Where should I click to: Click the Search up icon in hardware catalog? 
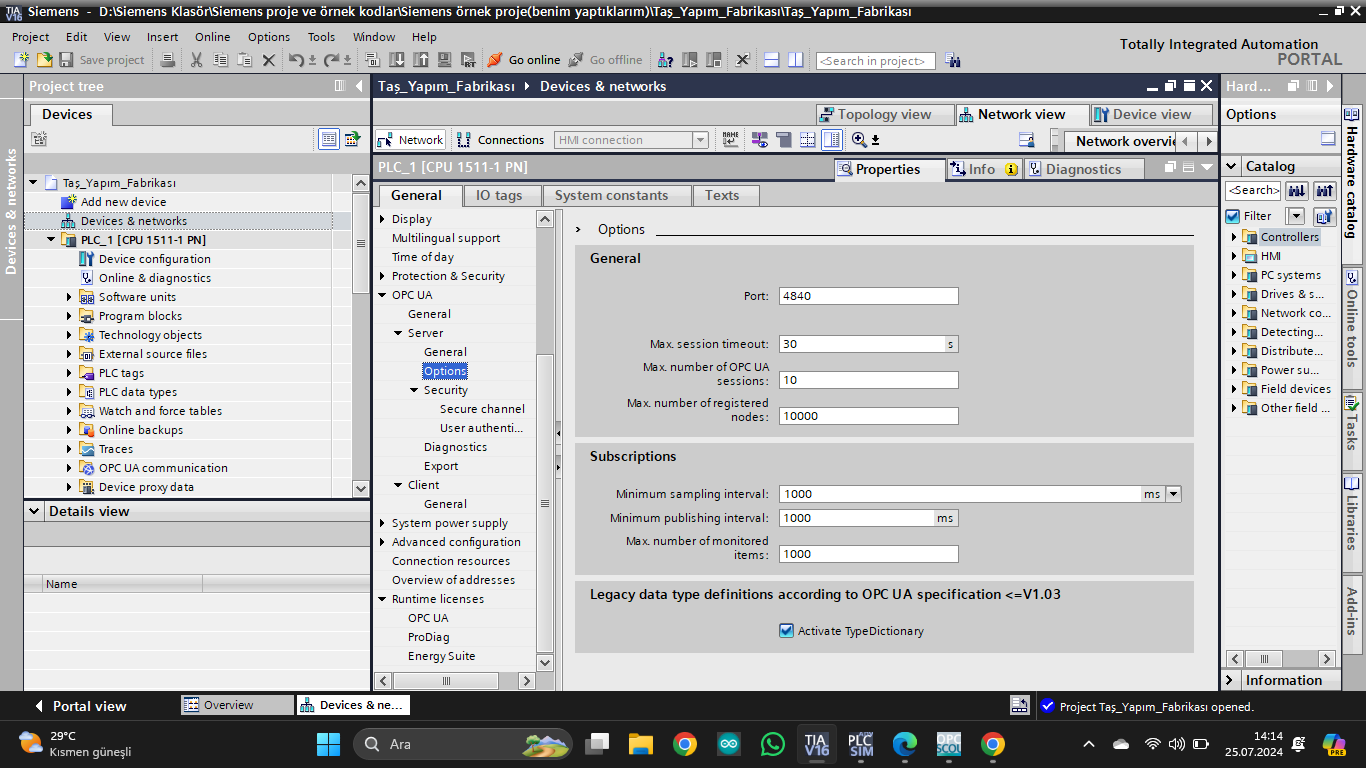(x=1325, y=190)
